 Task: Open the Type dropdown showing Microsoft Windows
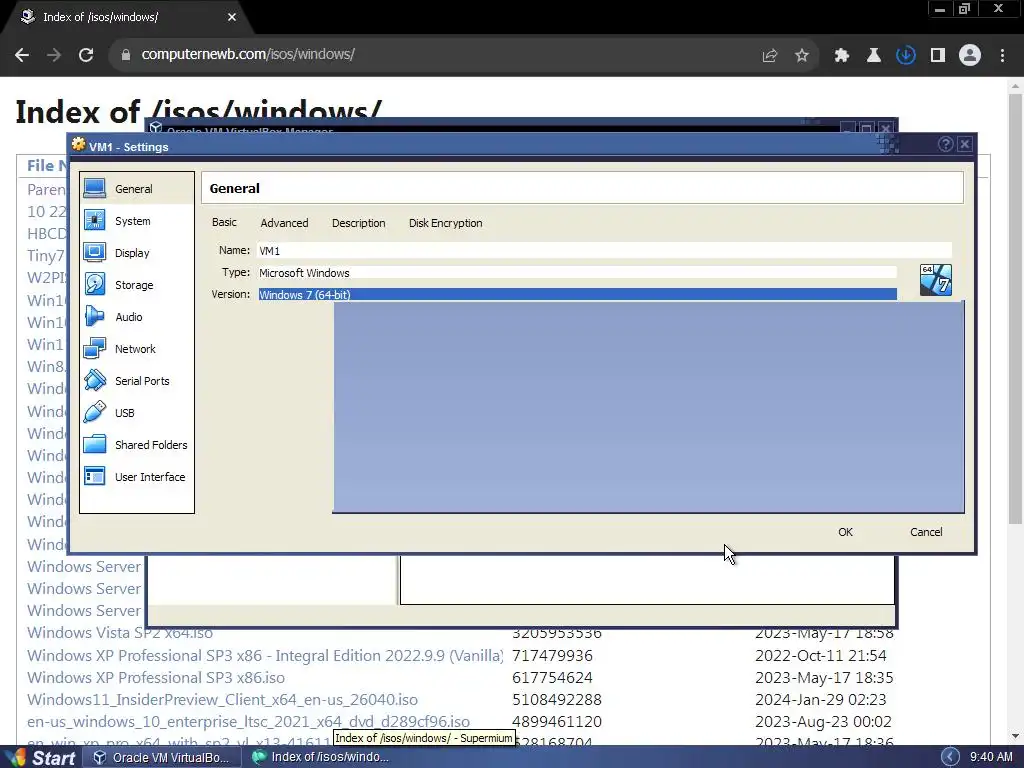point(577,273)
